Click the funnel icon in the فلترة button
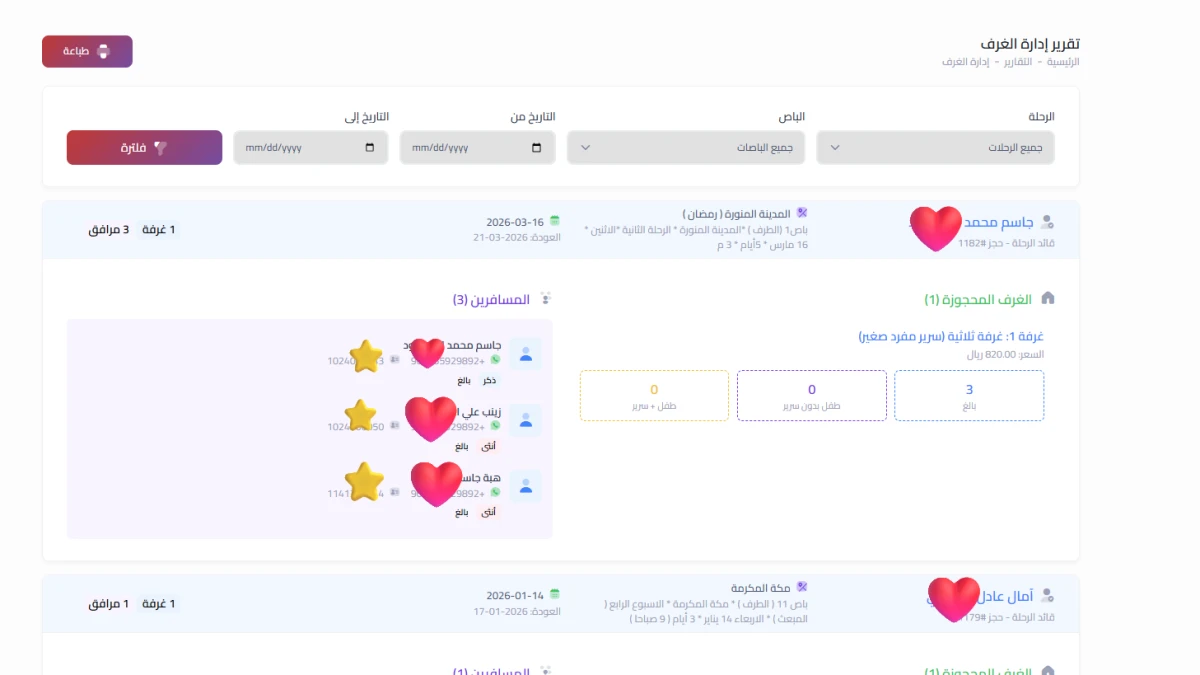 pyautogui.click(x=160, y=148)
